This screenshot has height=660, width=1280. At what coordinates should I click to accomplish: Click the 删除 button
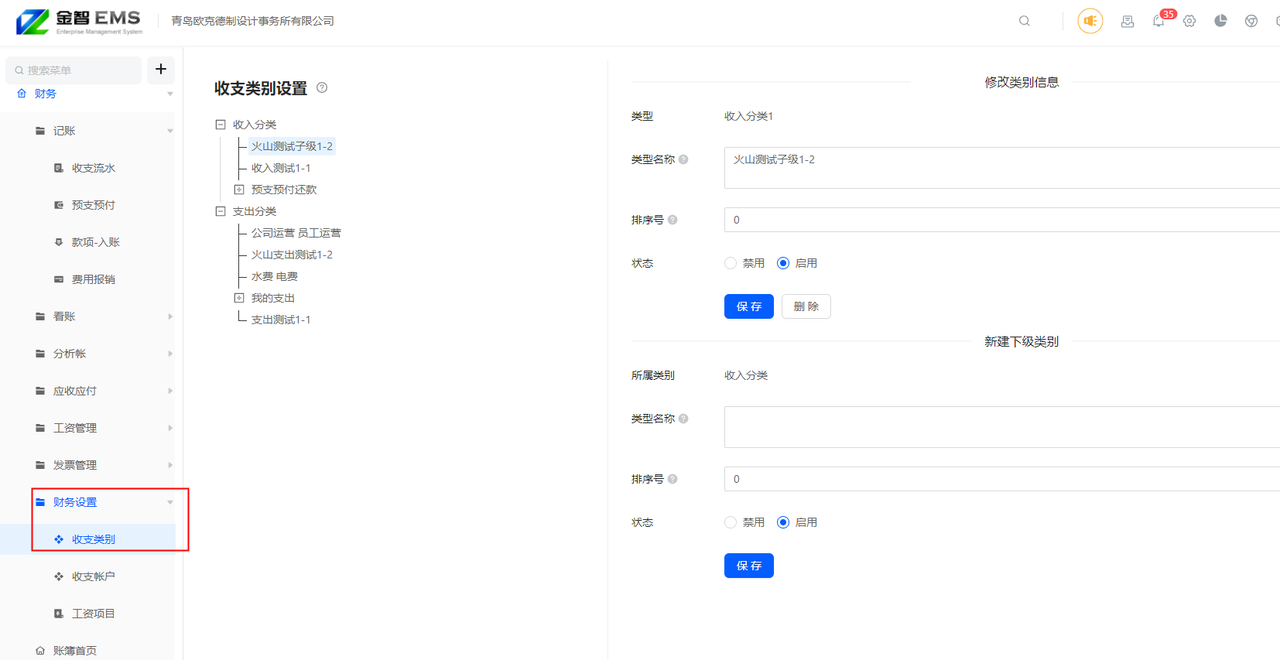tap(806, 306)
